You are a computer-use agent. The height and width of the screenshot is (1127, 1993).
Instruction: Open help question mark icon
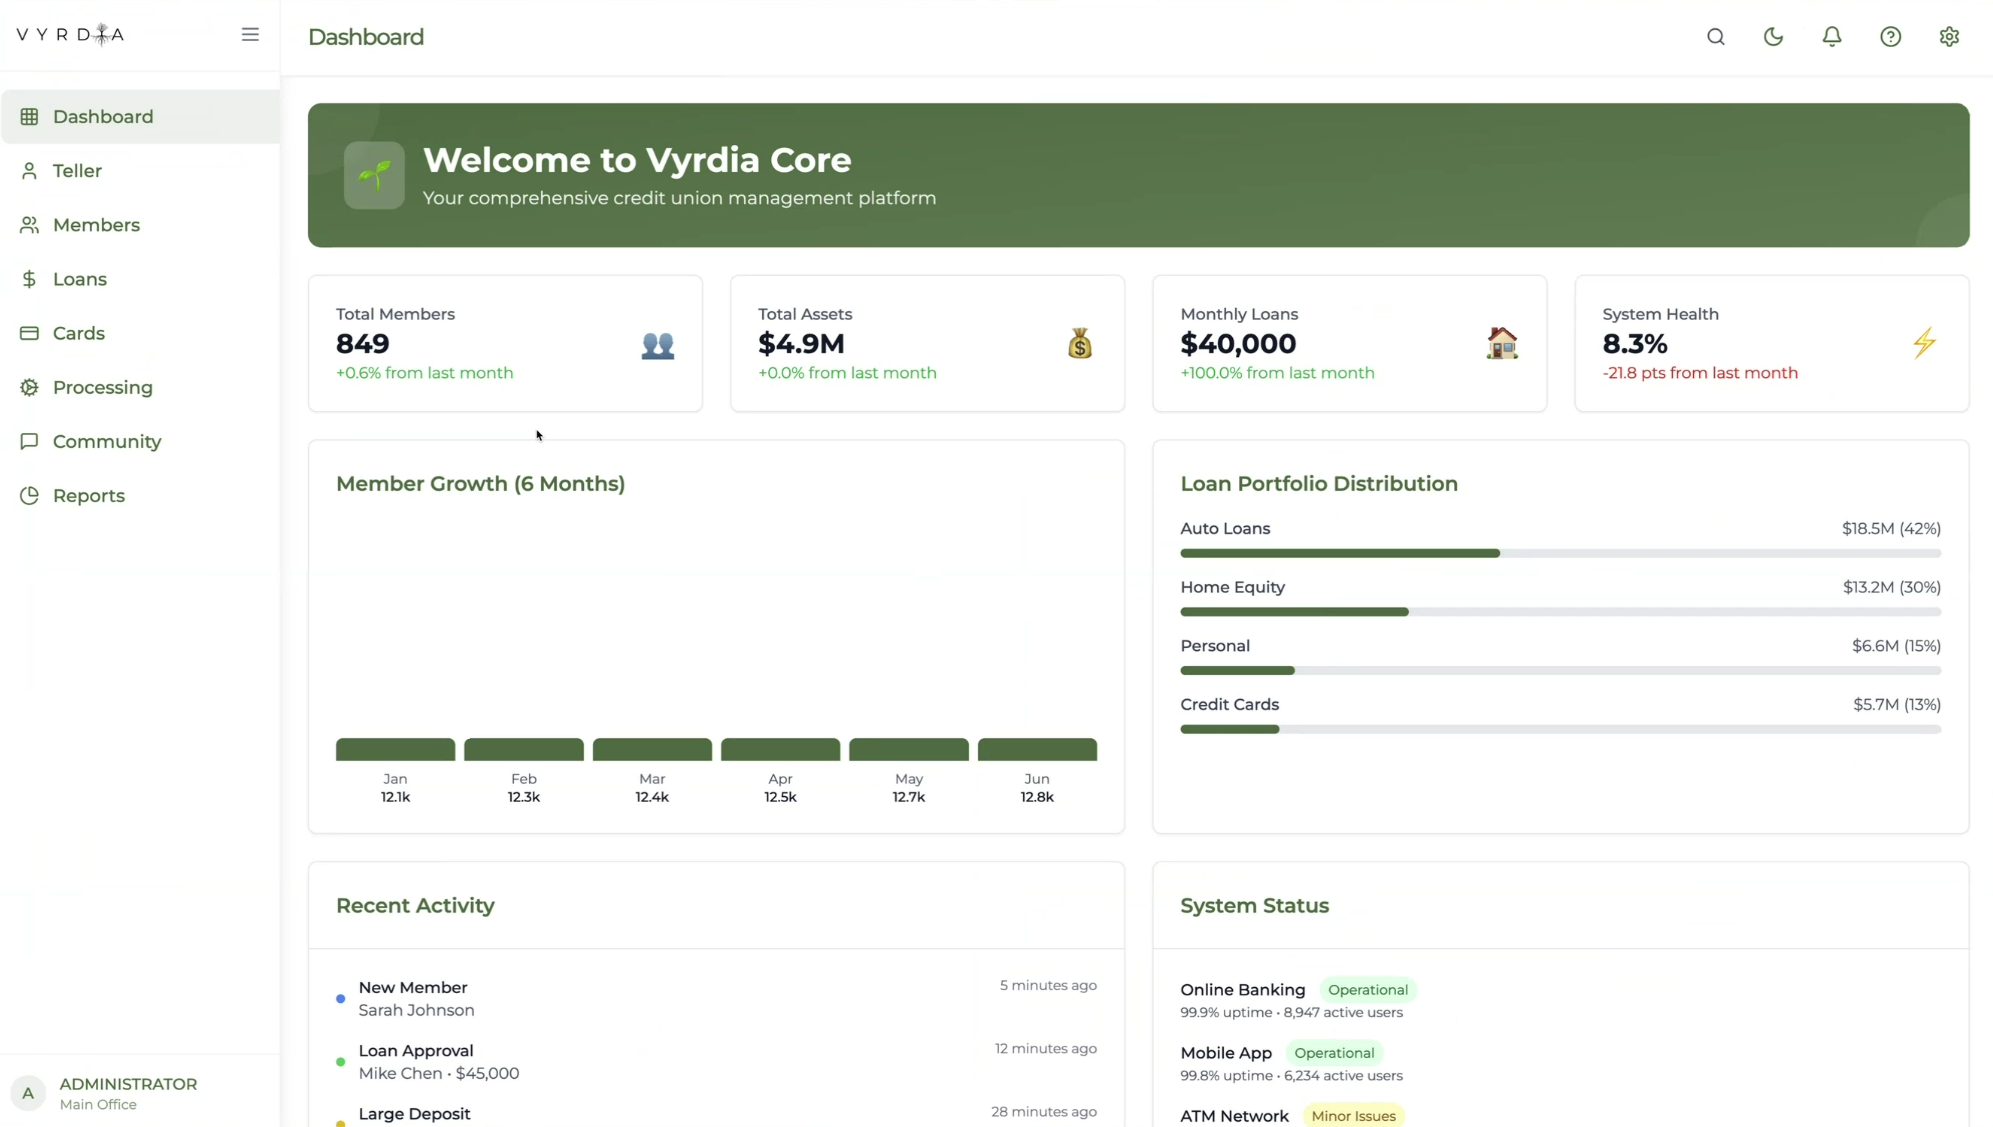click(x=1890, y=37)
